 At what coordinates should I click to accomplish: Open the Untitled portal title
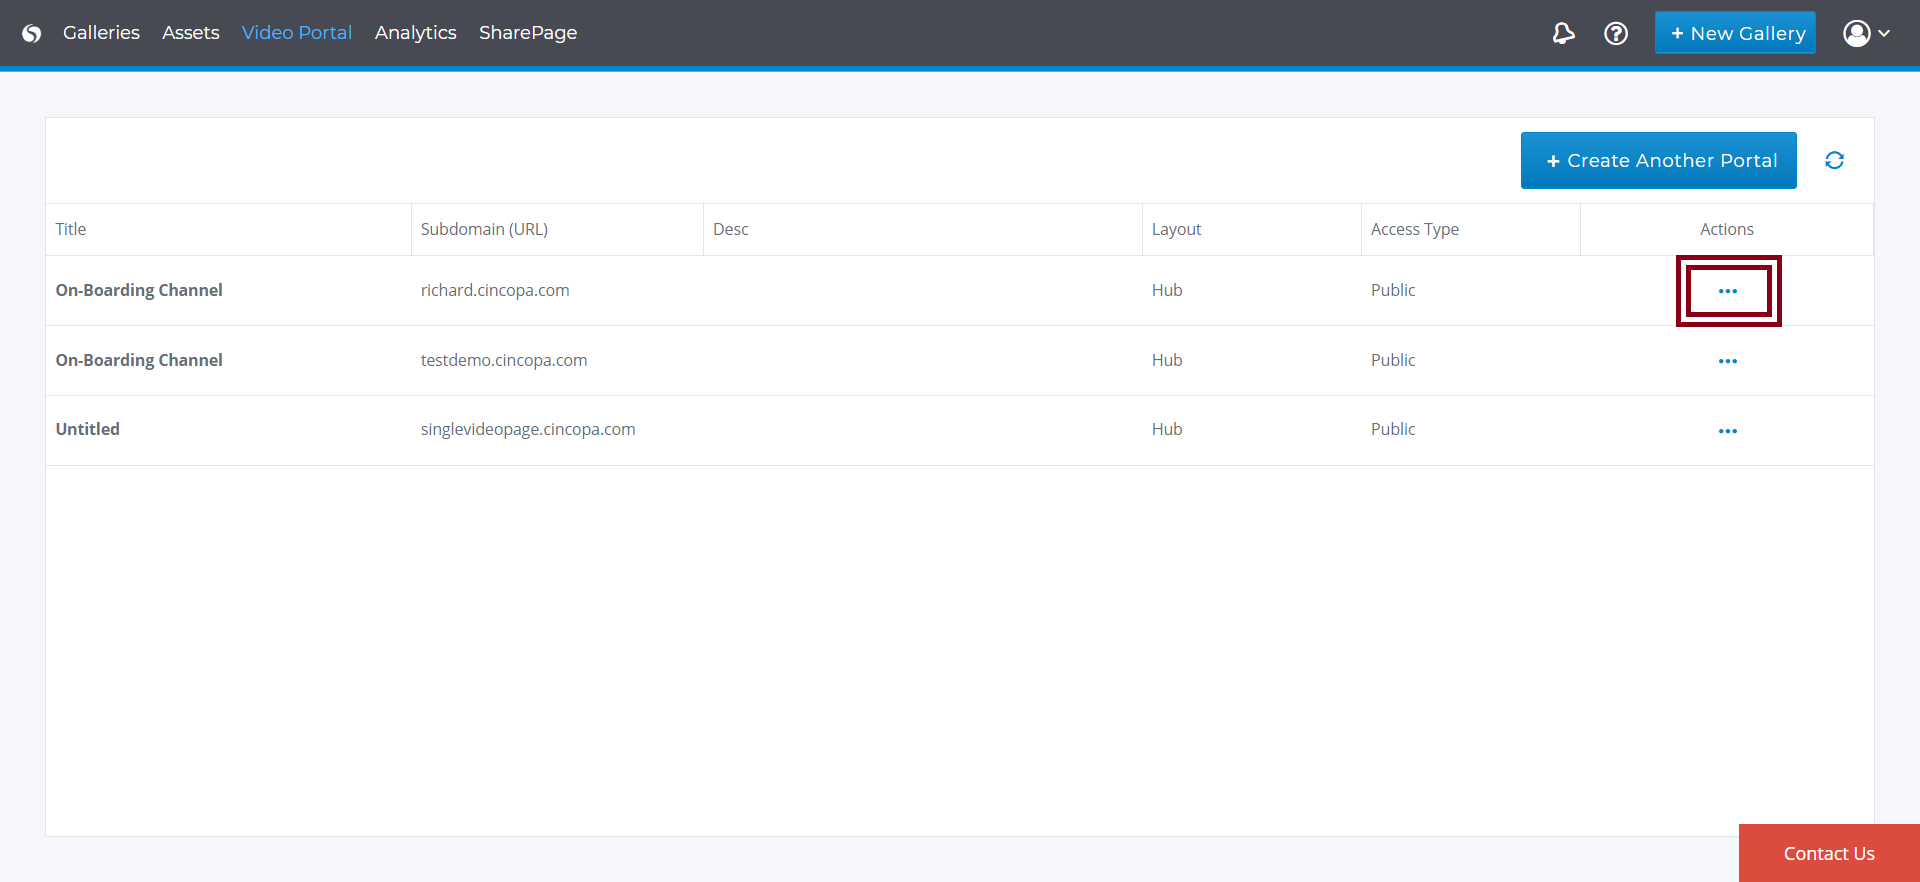click(88, 429)
